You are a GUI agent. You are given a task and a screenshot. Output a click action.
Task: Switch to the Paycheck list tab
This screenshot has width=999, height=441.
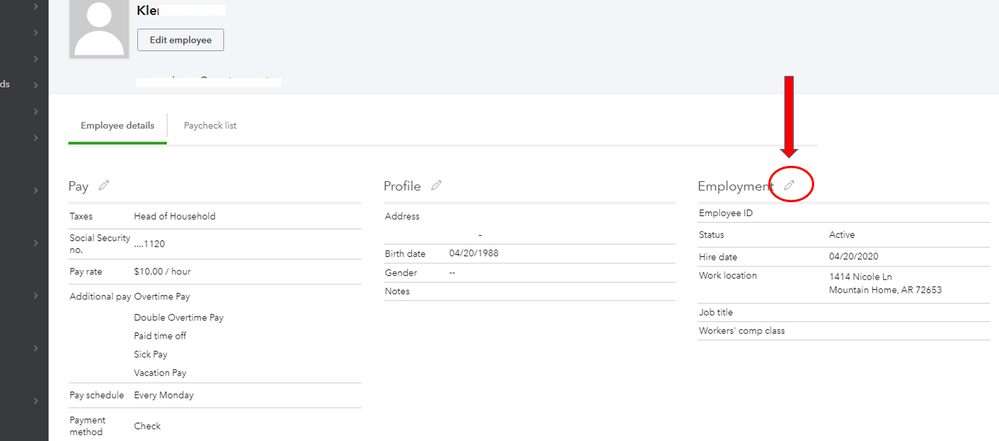pyautogui.click(x=210, y=126)
